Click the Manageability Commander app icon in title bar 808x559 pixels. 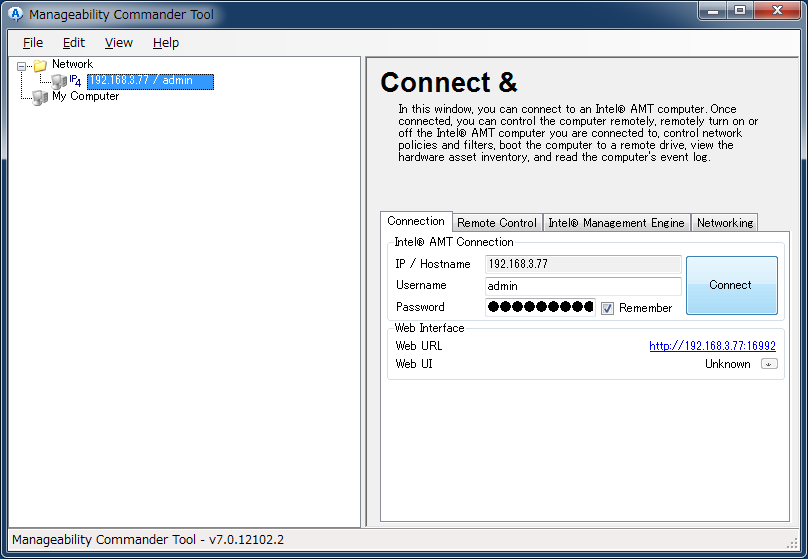[x=15, y=14]
